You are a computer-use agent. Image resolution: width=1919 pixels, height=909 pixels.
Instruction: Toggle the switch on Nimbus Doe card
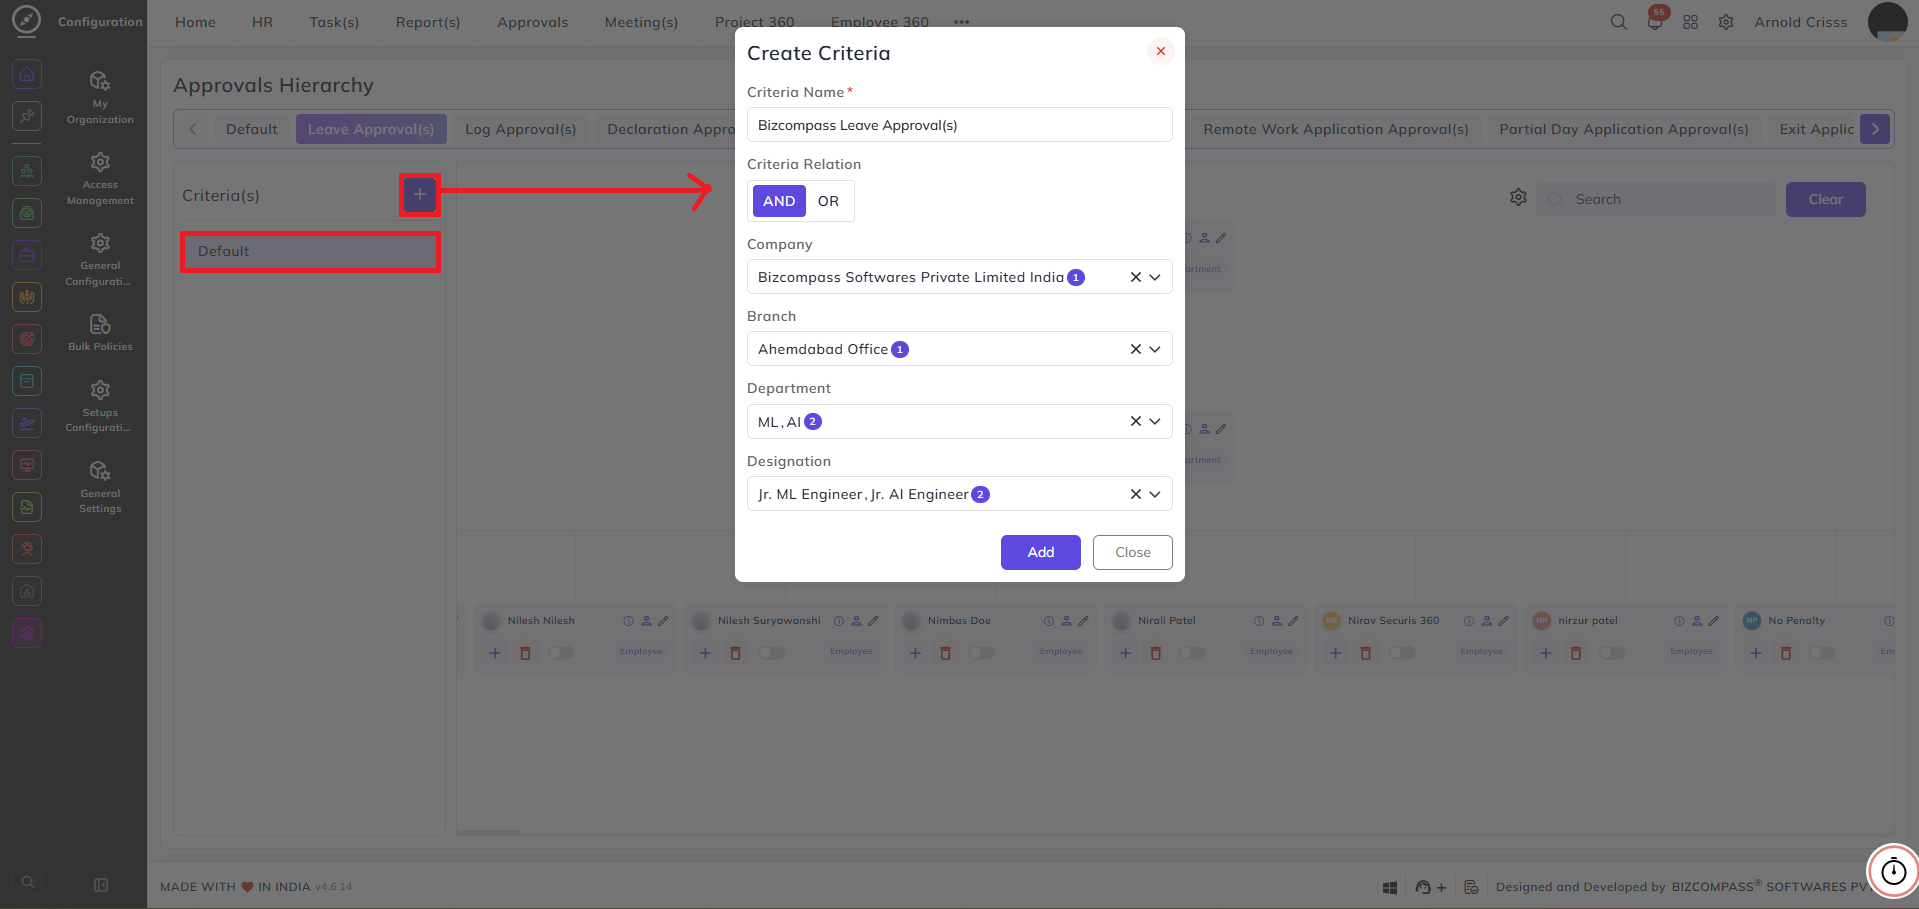[x=981, y=653]
